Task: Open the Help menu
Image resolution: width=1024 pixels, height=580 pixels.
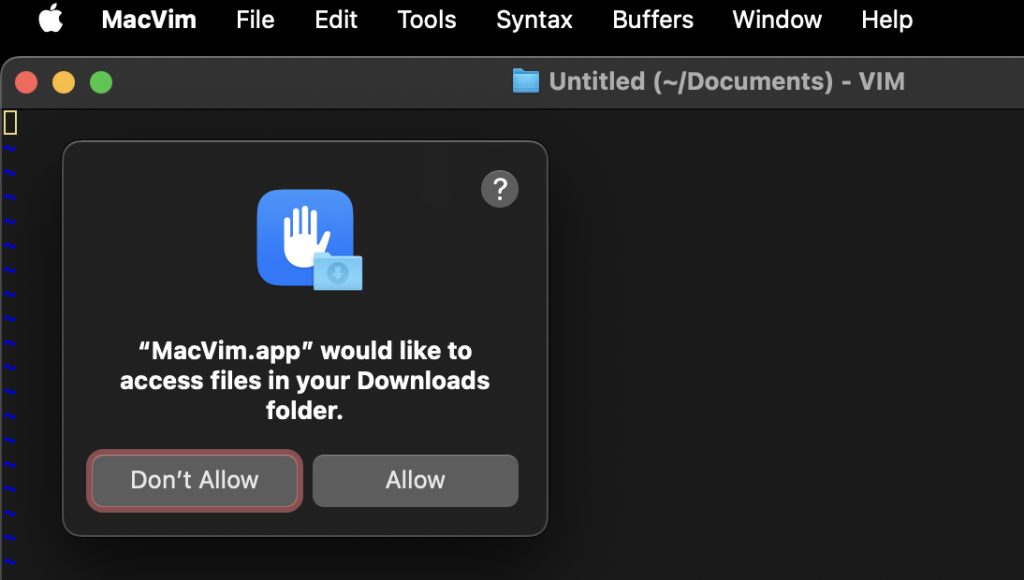Action: [x=887, y=20]
